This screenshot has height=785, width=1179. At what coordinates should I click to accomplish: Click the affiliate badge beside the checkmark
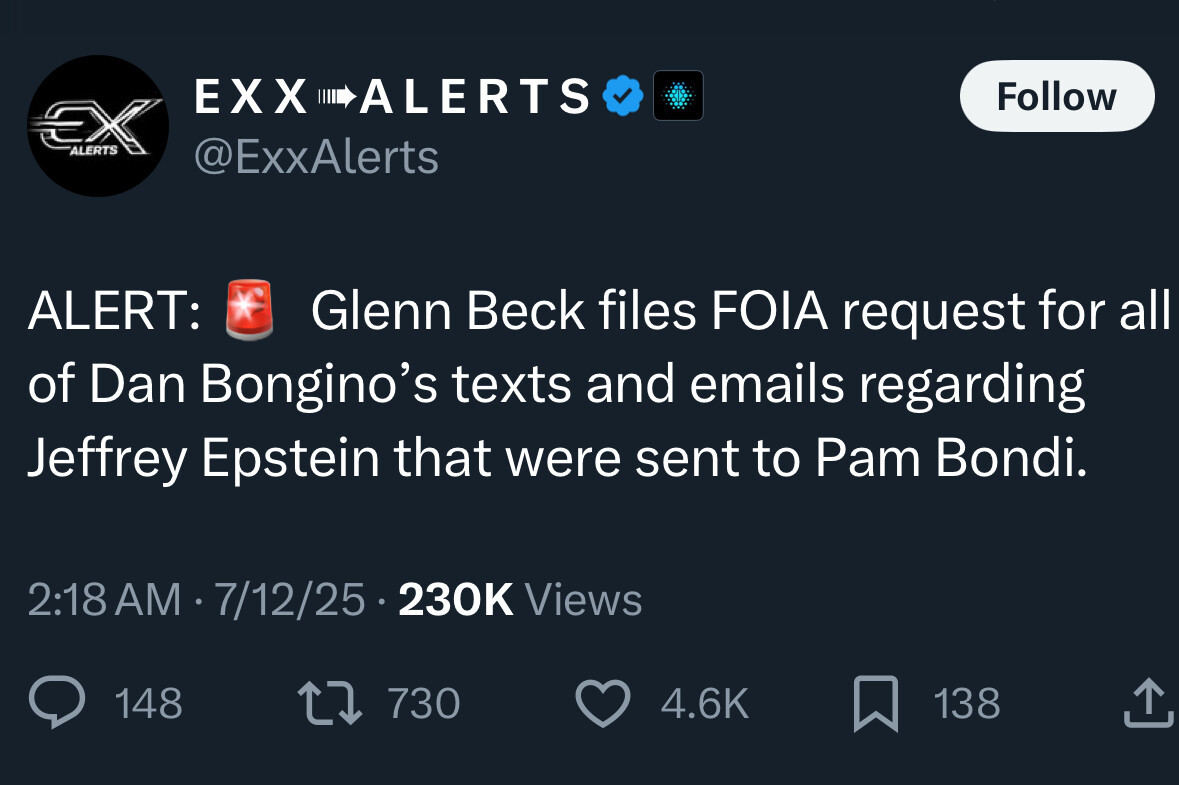[678, 97]
